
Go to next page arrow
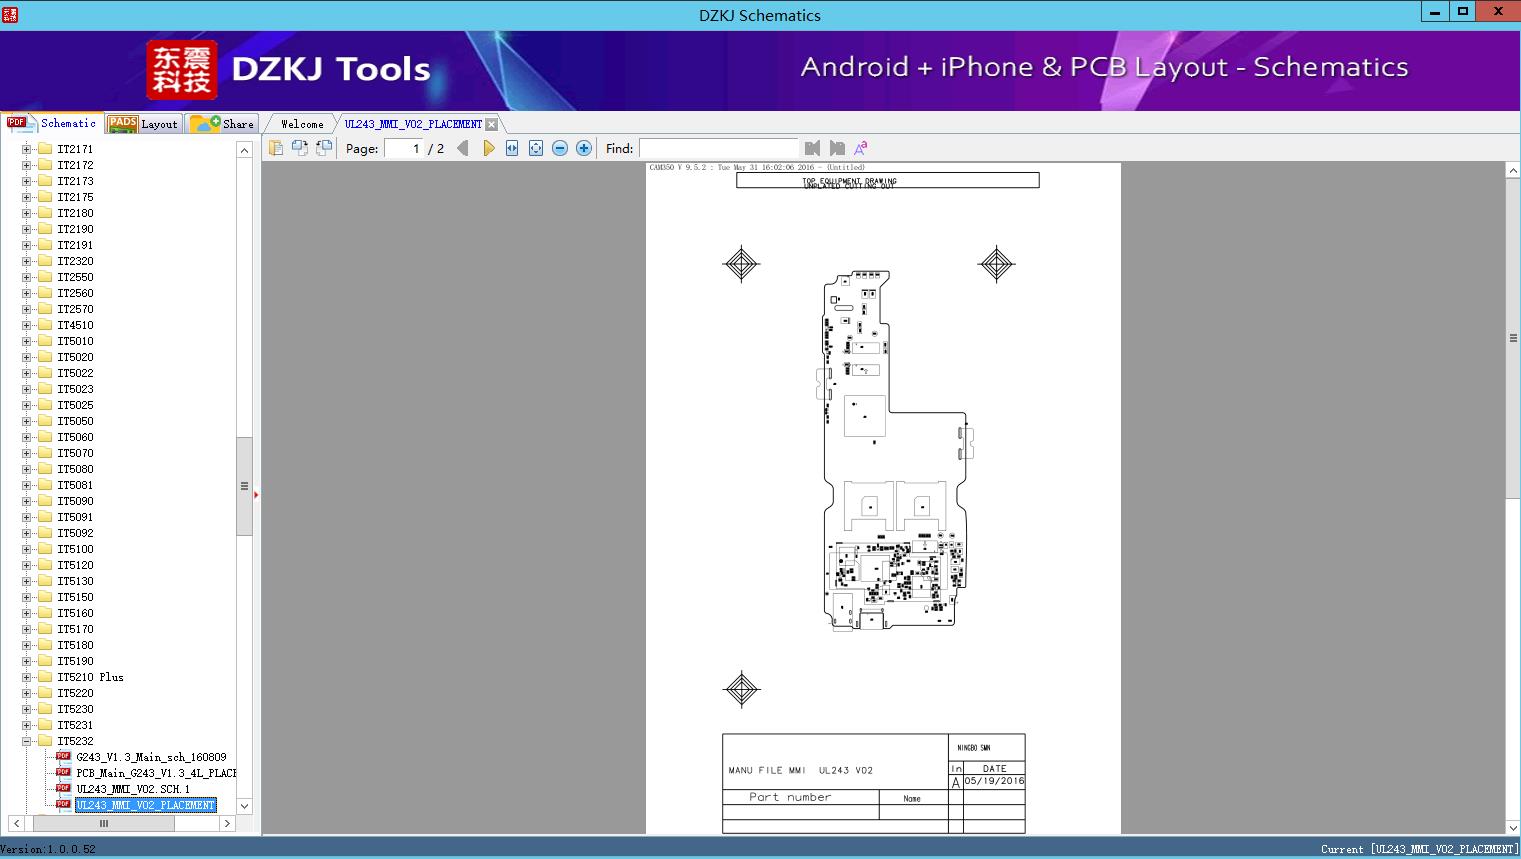point(488,148)
